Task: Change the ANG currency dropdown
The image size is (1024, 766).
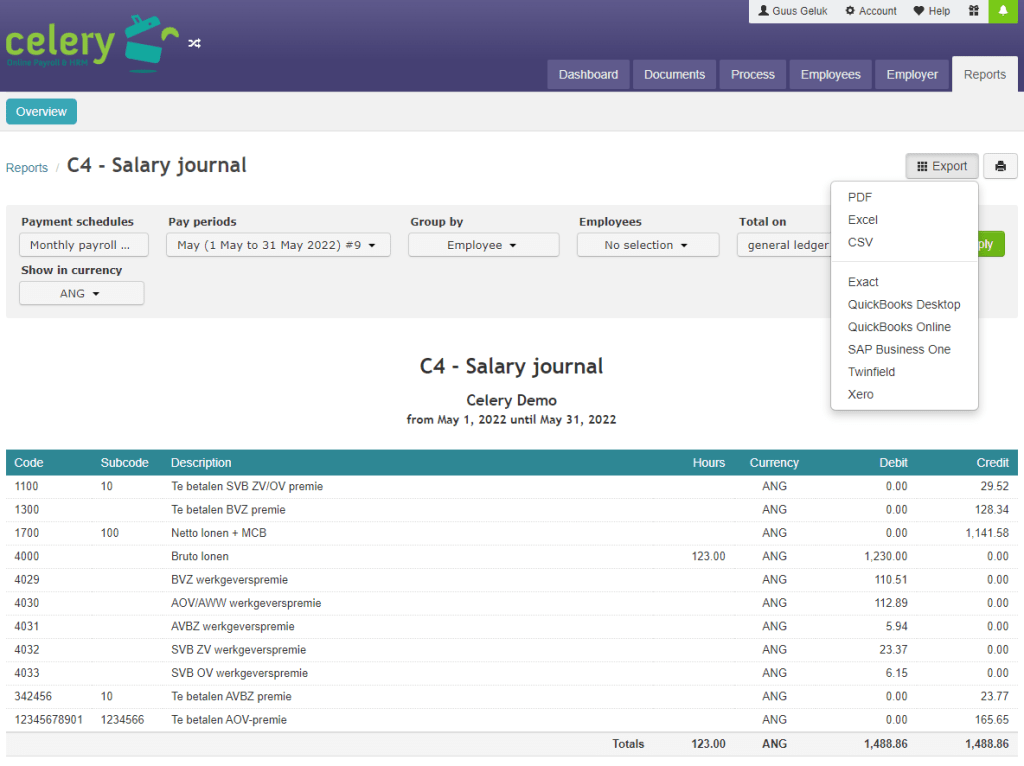Action: [82, 293]
